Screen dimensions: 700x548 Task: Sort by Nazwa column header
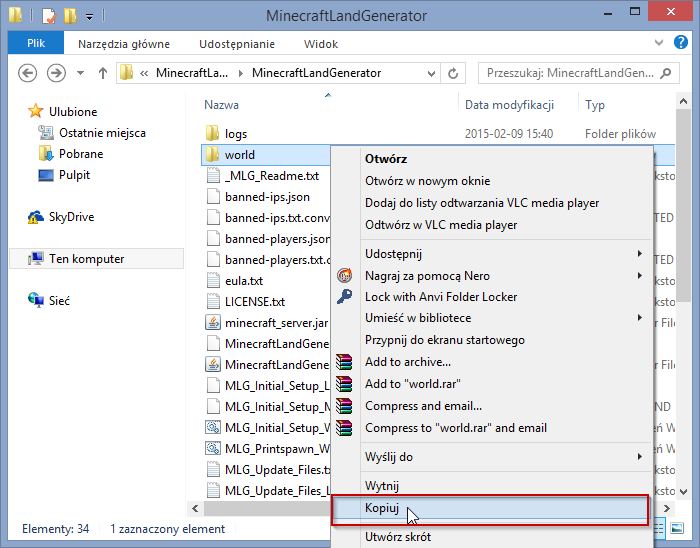coord(221,105)
